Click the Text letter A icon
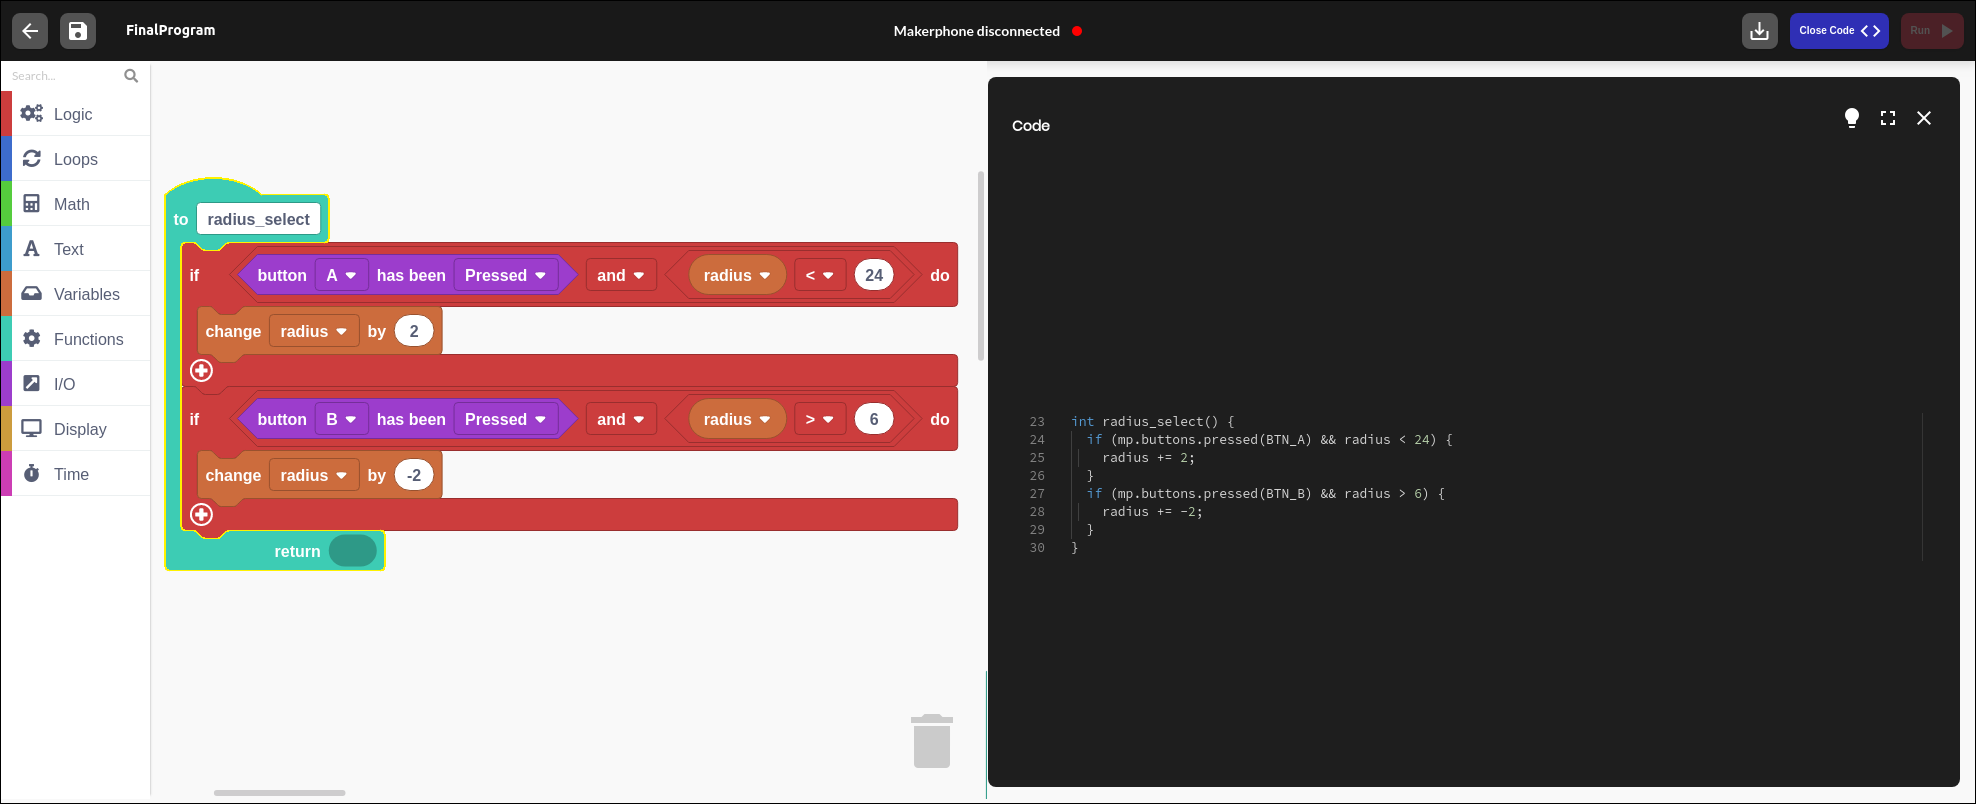Viewport: 1976px width, 804px height. pyautogui.click(x=32, y=248)
